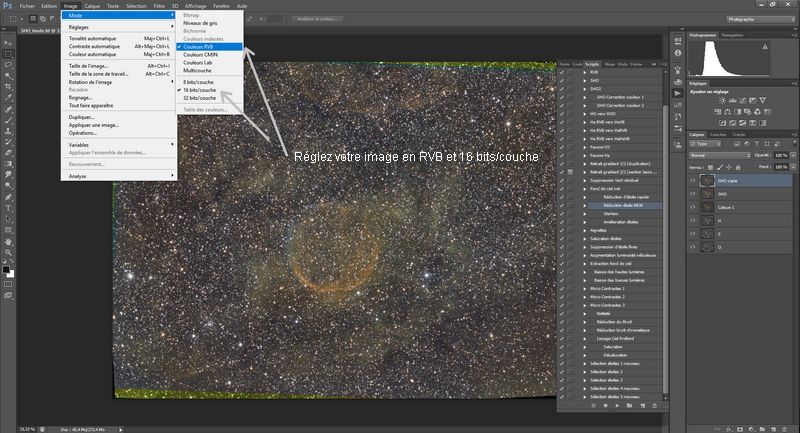Toggle visibility of layer H
The height and width of the screenshot is (433, 800).
pyautogui.click(x=693, y=220)
